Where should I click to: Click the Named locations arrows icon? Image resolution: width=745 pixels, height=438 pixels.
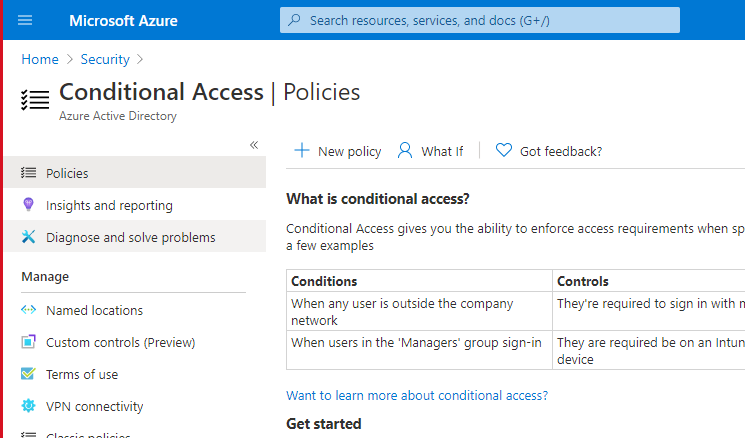(28, 310)
